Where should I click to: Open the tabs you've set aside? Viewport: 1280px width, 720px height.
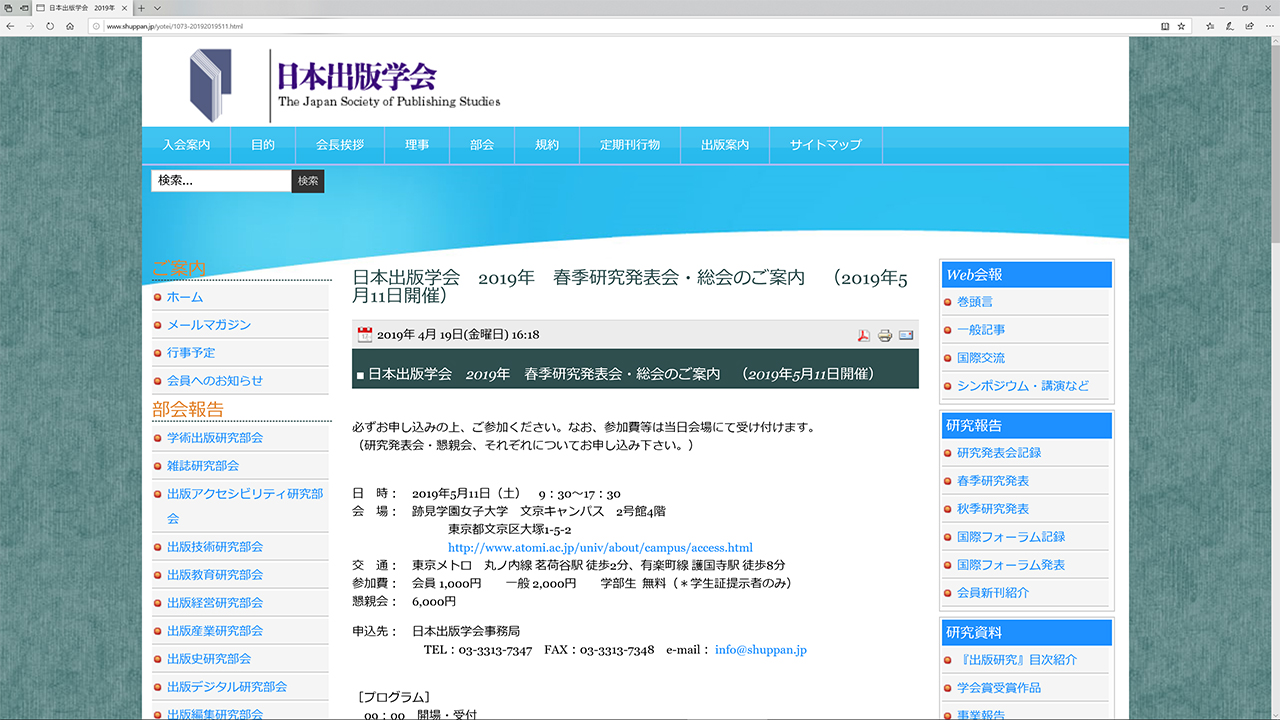9,8
